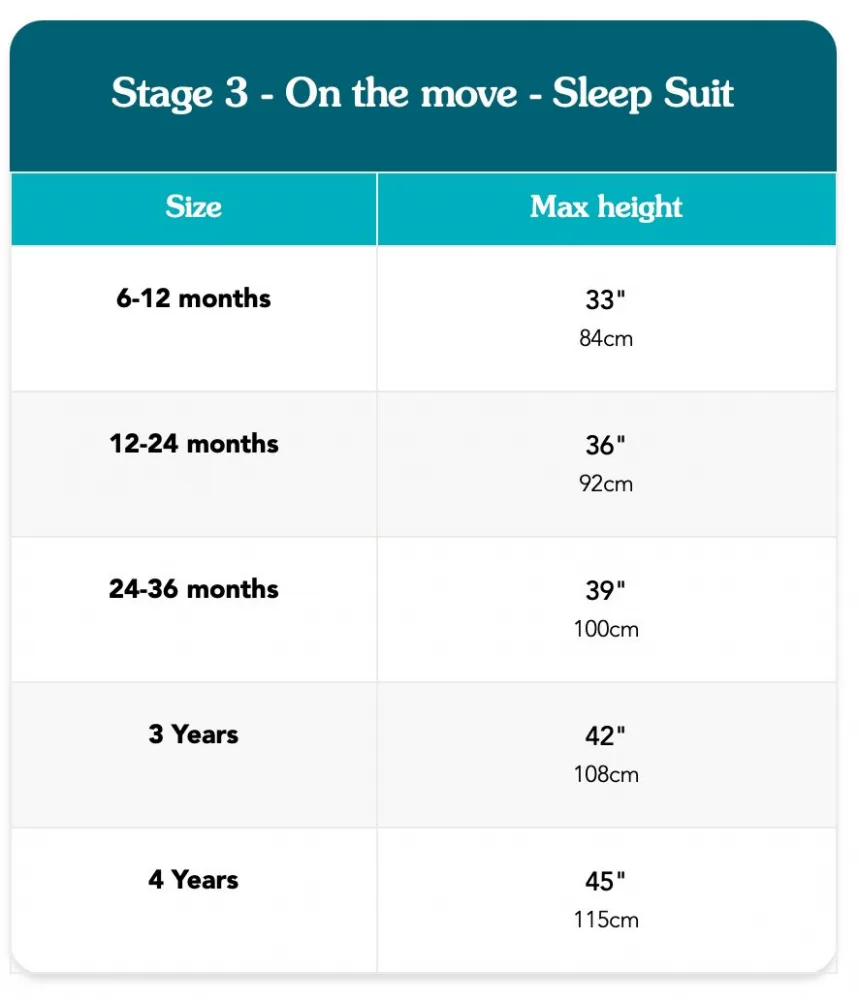Click the 115cm measurement text
This screenshot has height=1000, width=859.
606,919
